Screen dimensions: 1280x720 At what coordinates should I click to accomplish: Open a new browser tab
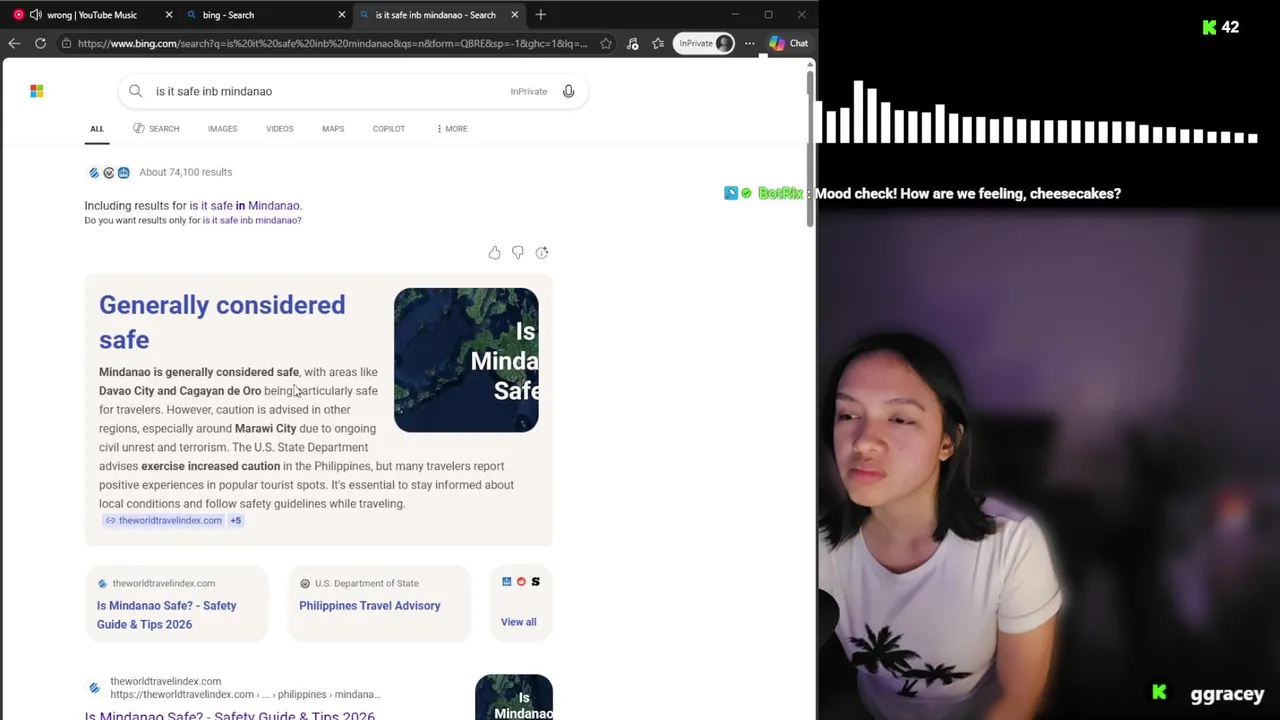tap(541, 15)
